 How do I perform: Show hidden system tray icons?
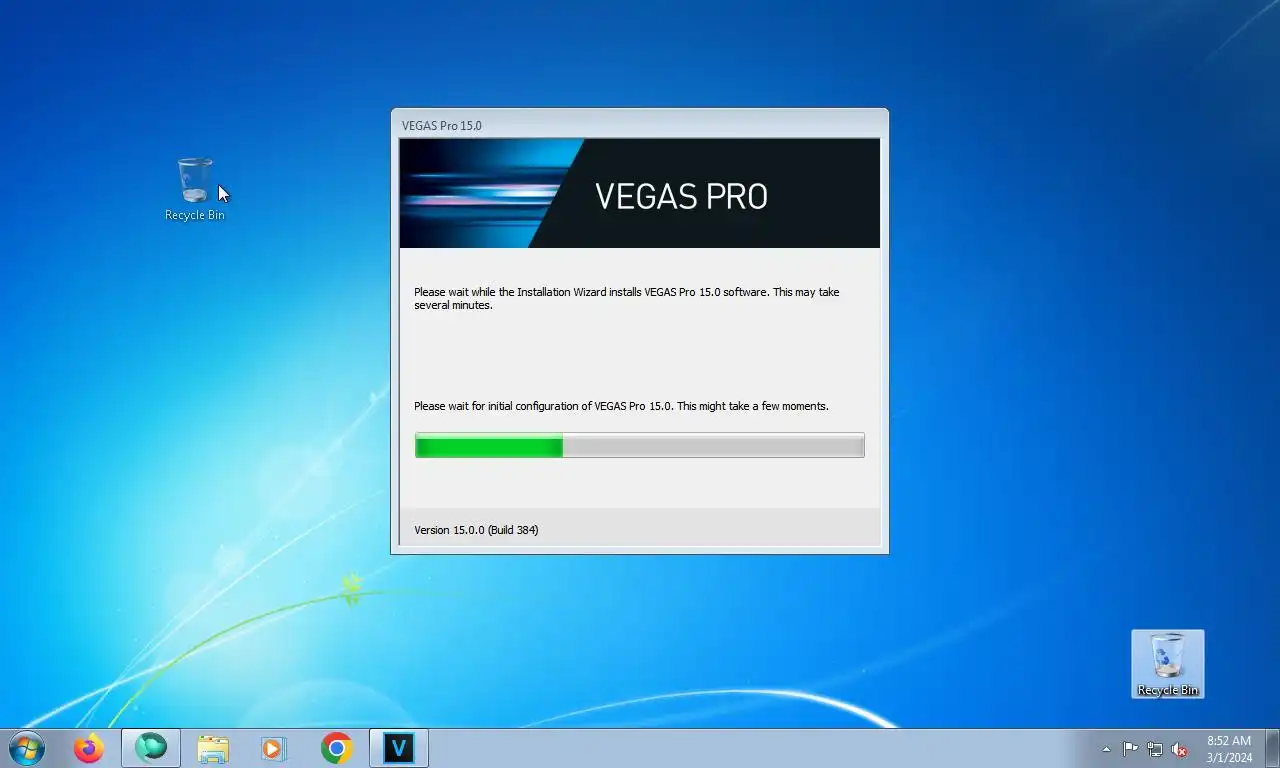click(1106, 749)
